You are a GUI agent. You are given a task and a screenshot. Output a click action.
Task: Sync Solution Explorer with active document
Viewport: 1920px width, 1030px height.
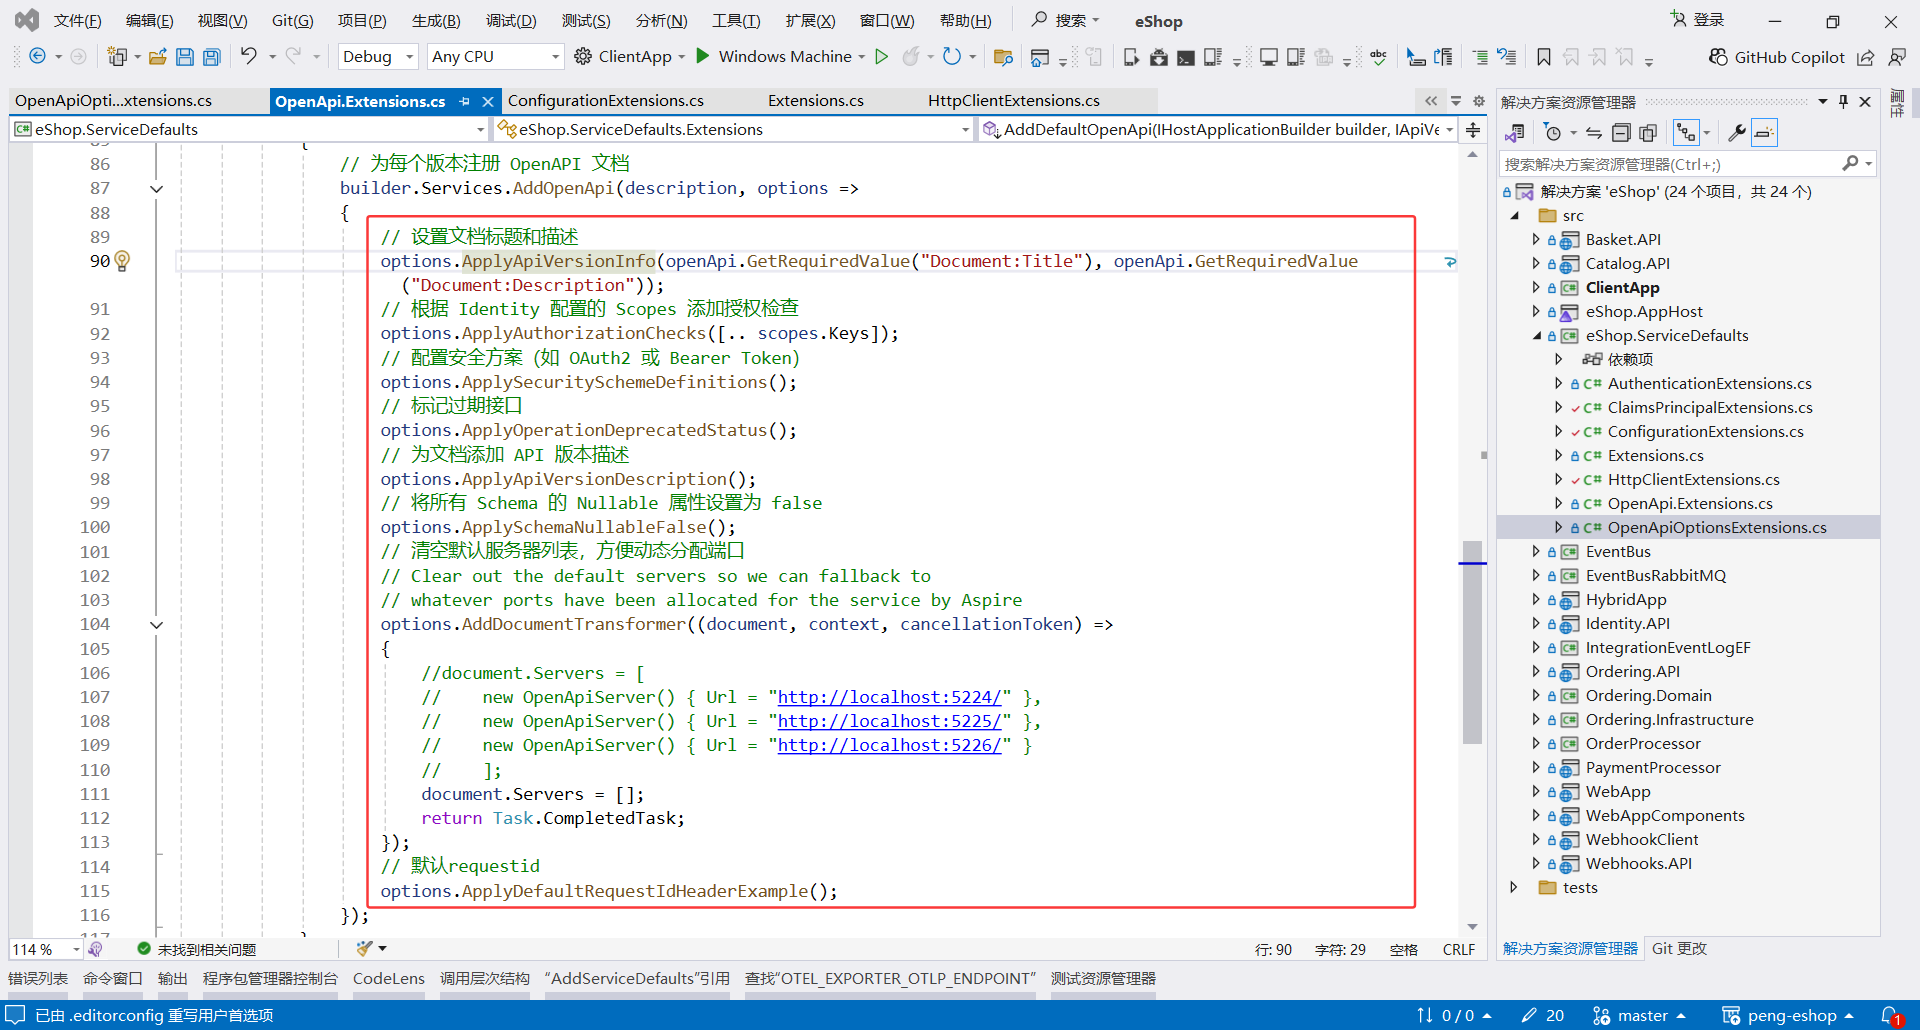[x=1594, y=132]
